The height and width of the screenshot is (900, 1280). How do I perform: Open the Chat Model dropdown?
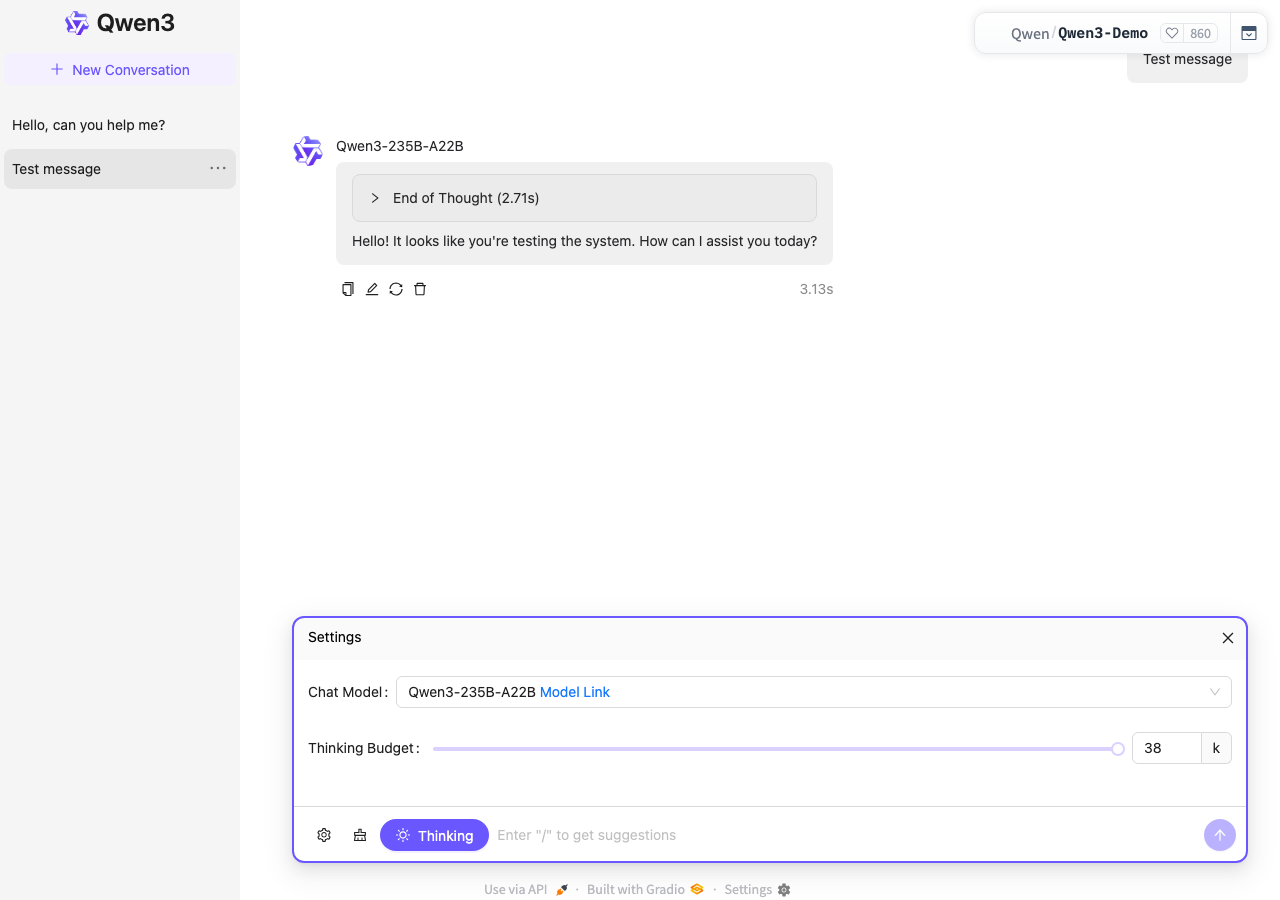[x=814, y=692]
